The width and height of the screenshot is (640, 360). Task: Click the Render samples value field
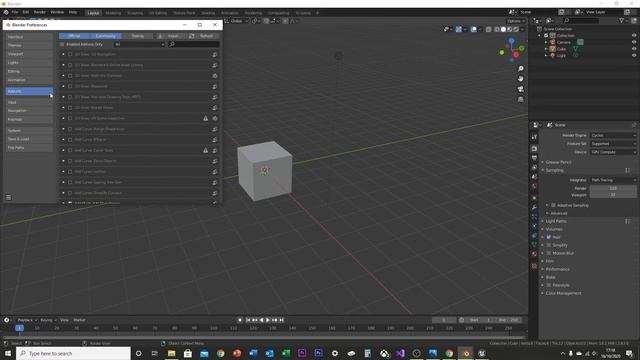613,188
